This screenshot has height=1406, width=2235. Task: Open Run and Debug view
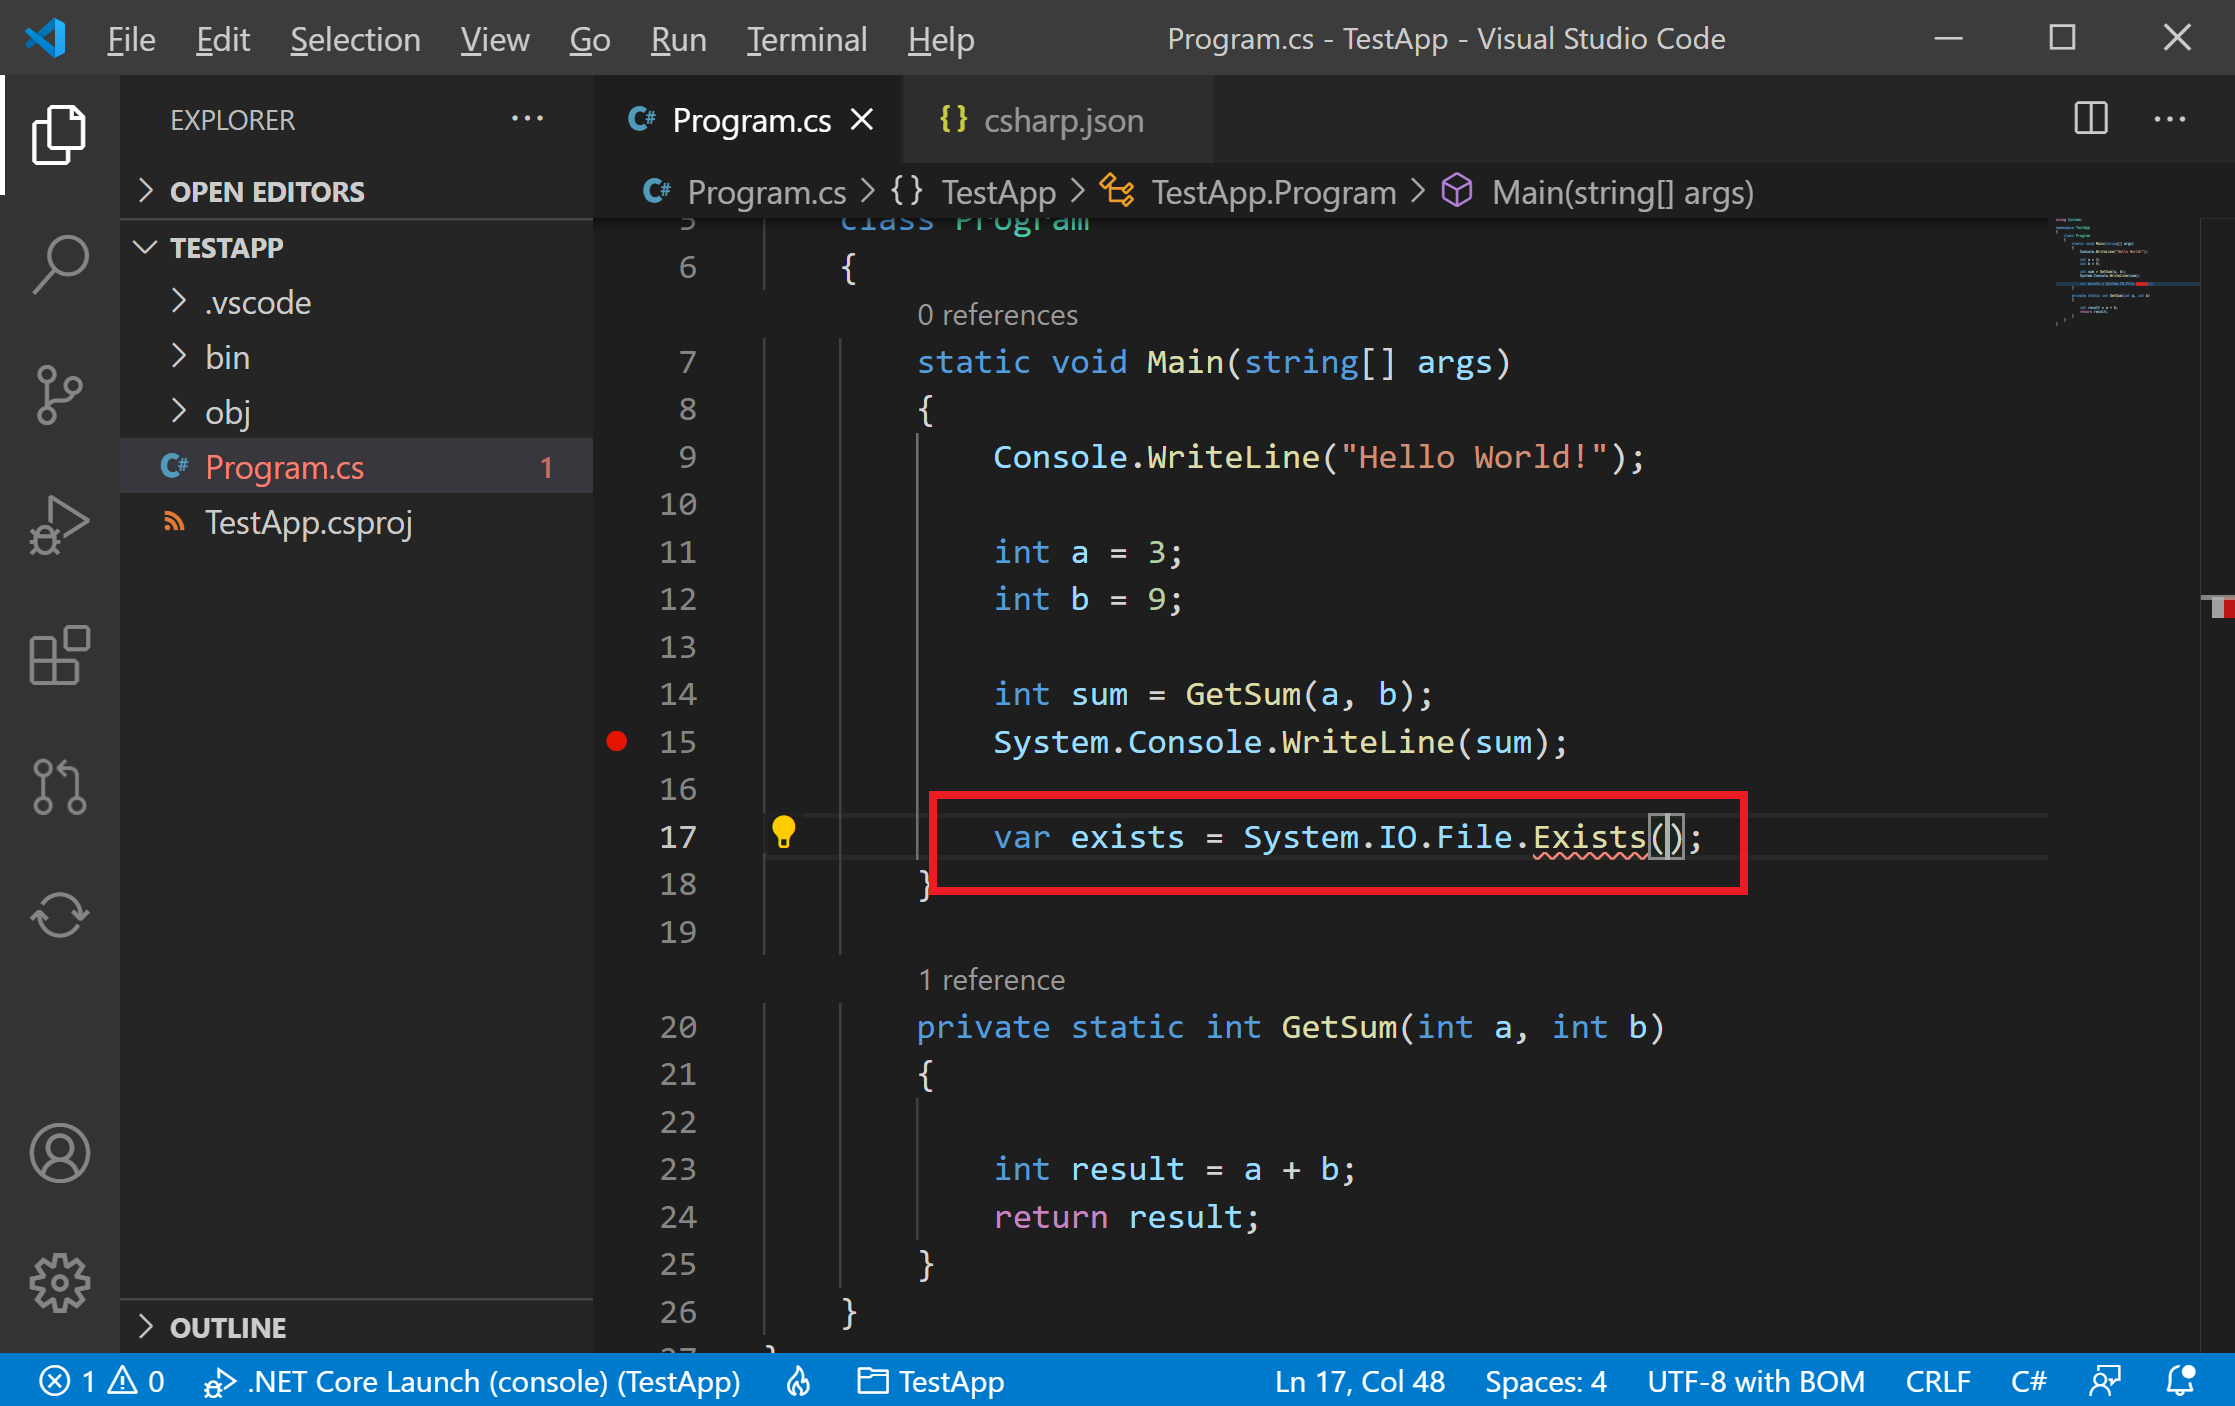pos(60,524)
